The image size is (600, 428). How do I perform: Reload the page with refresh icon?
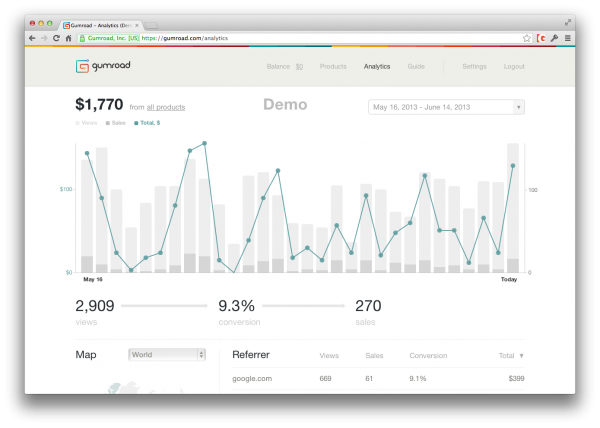56,38
